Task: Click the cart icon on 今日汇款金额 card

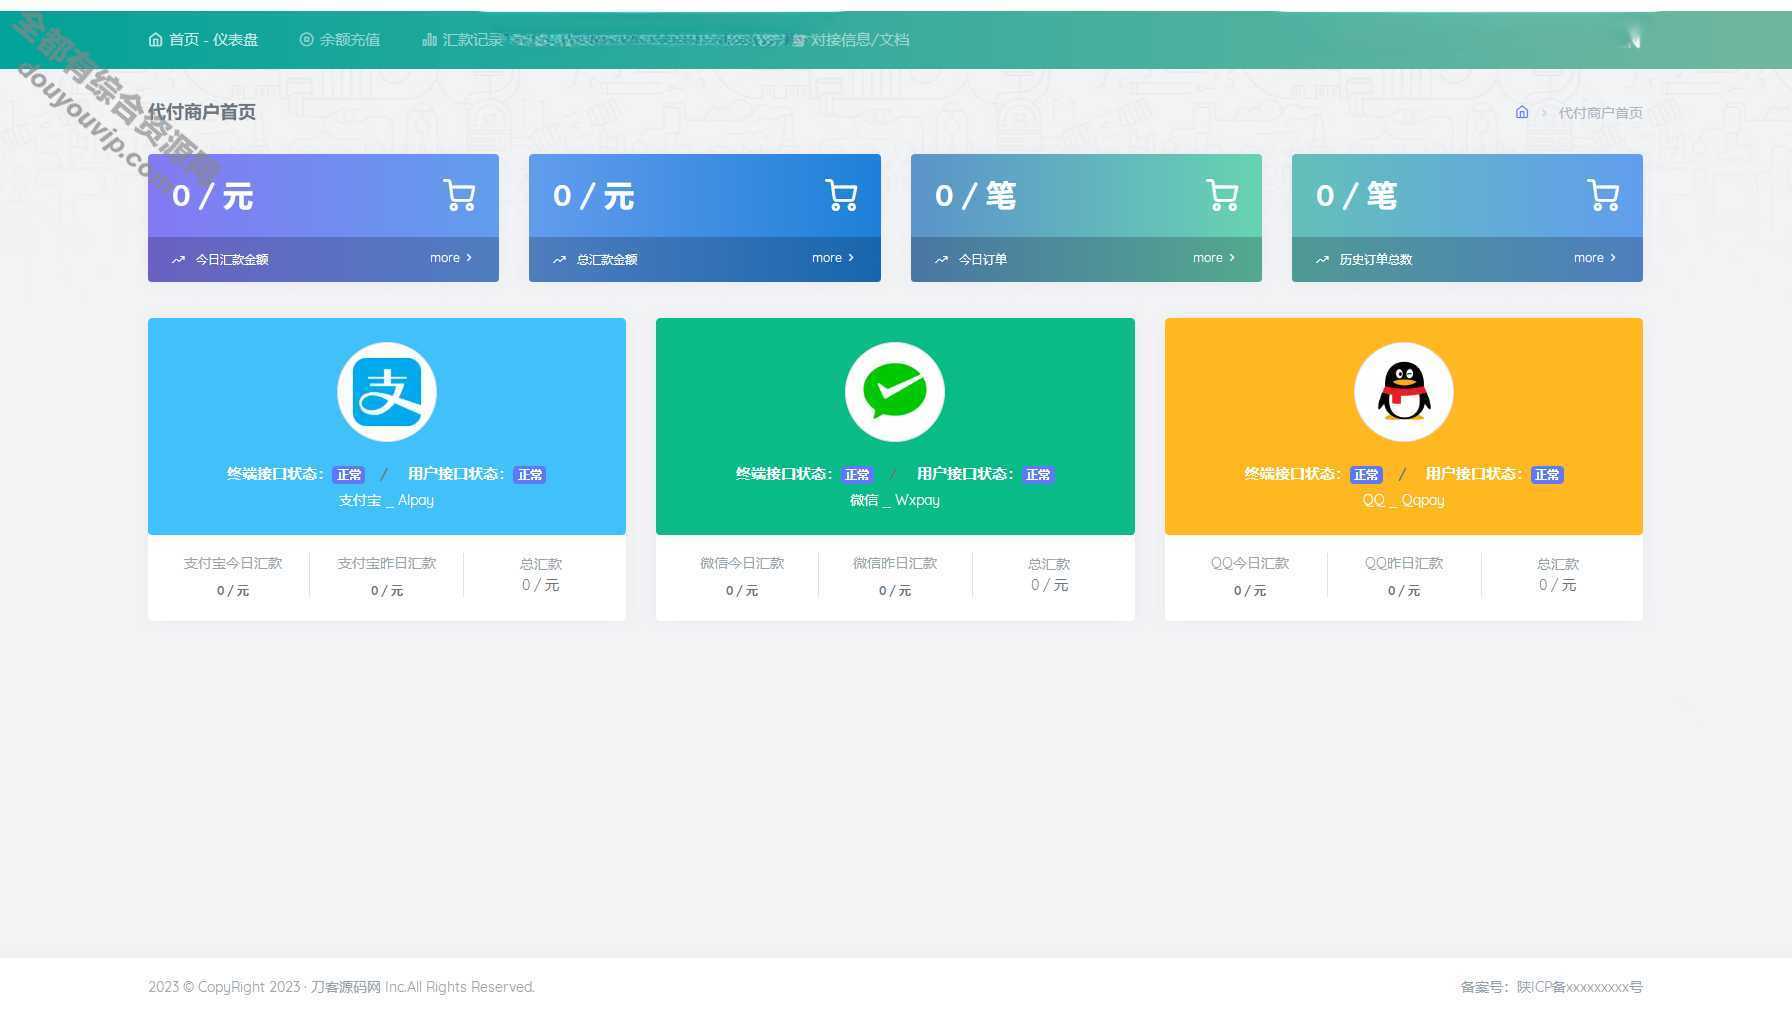Action: tap(459, 195)
